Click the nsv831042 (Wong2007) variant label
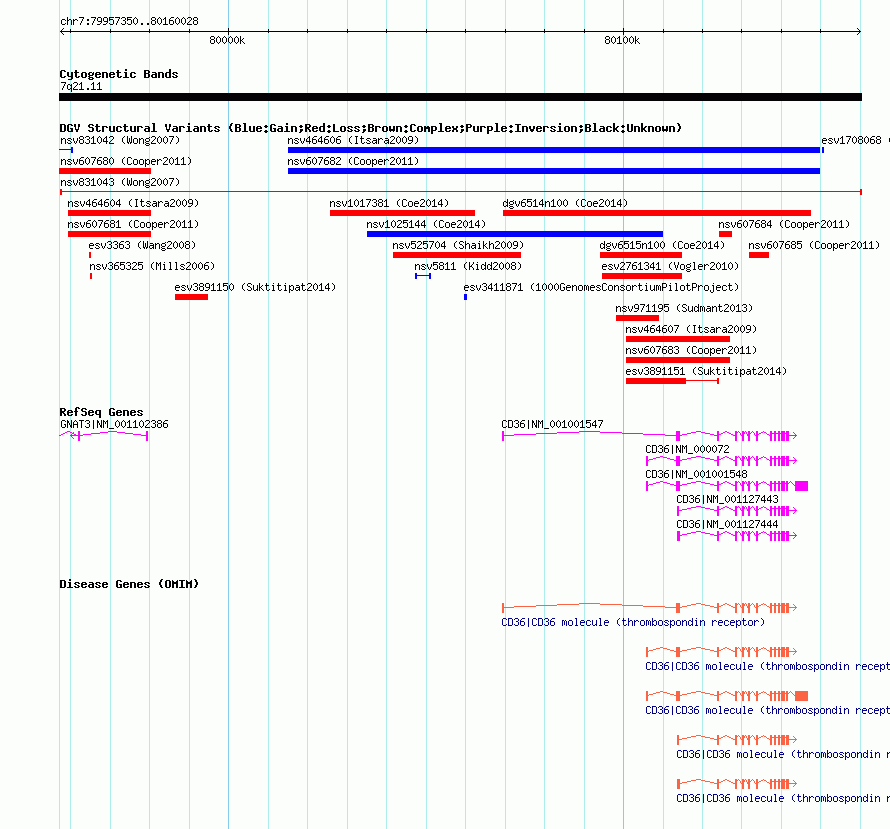890x829 pixels. 120,140
